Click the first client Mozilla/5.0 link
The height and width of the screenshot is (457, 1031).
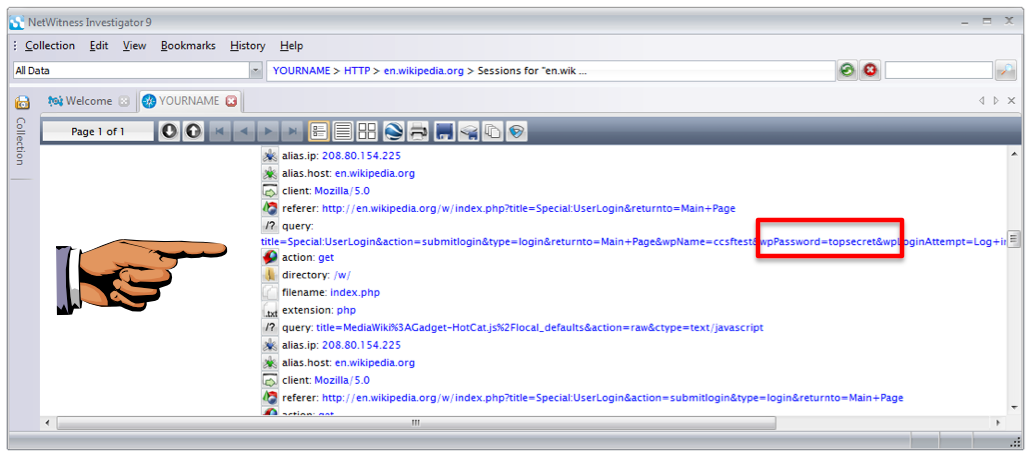342,191
